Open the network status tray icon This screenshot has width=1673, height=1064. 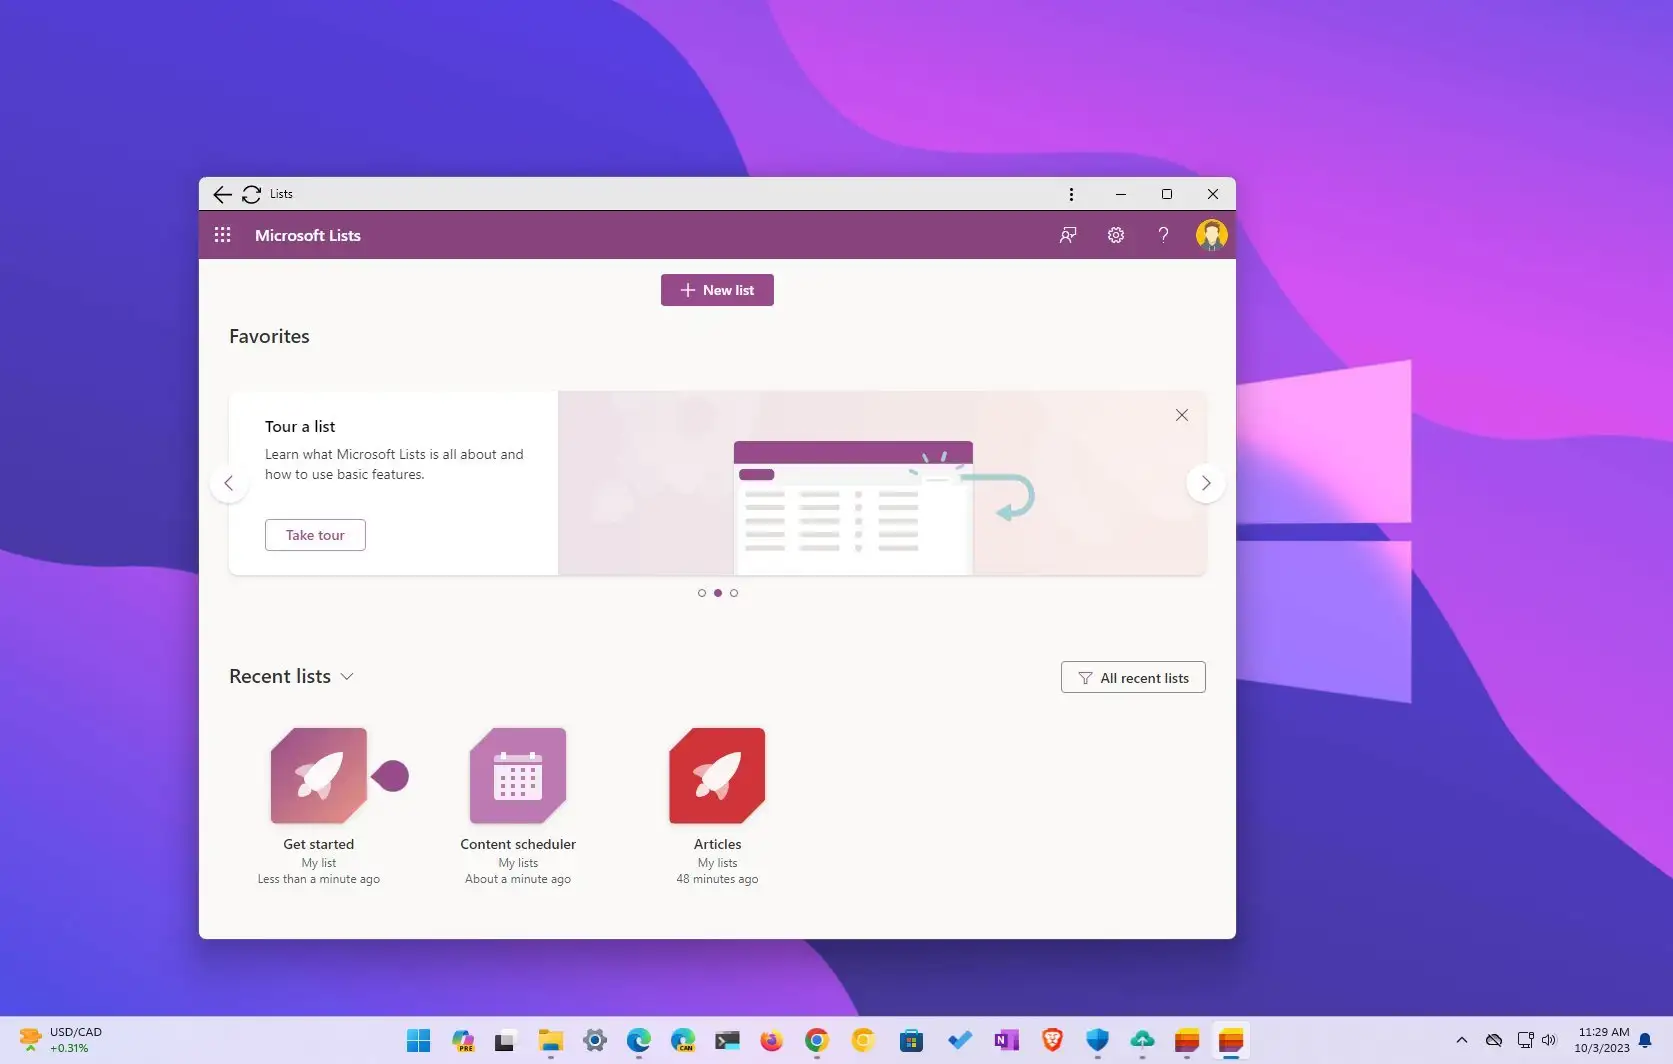(x=1525, y=1041)
